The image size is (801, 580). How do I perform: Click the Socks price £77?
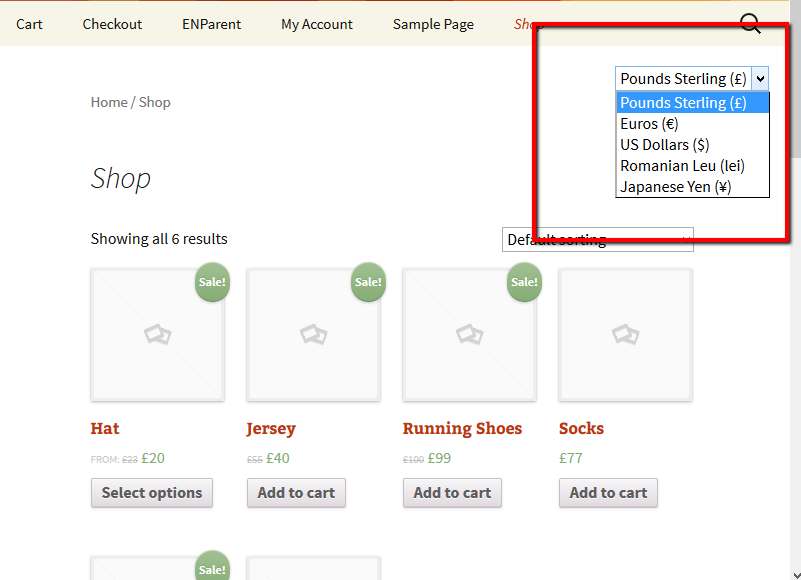point(571,458)
